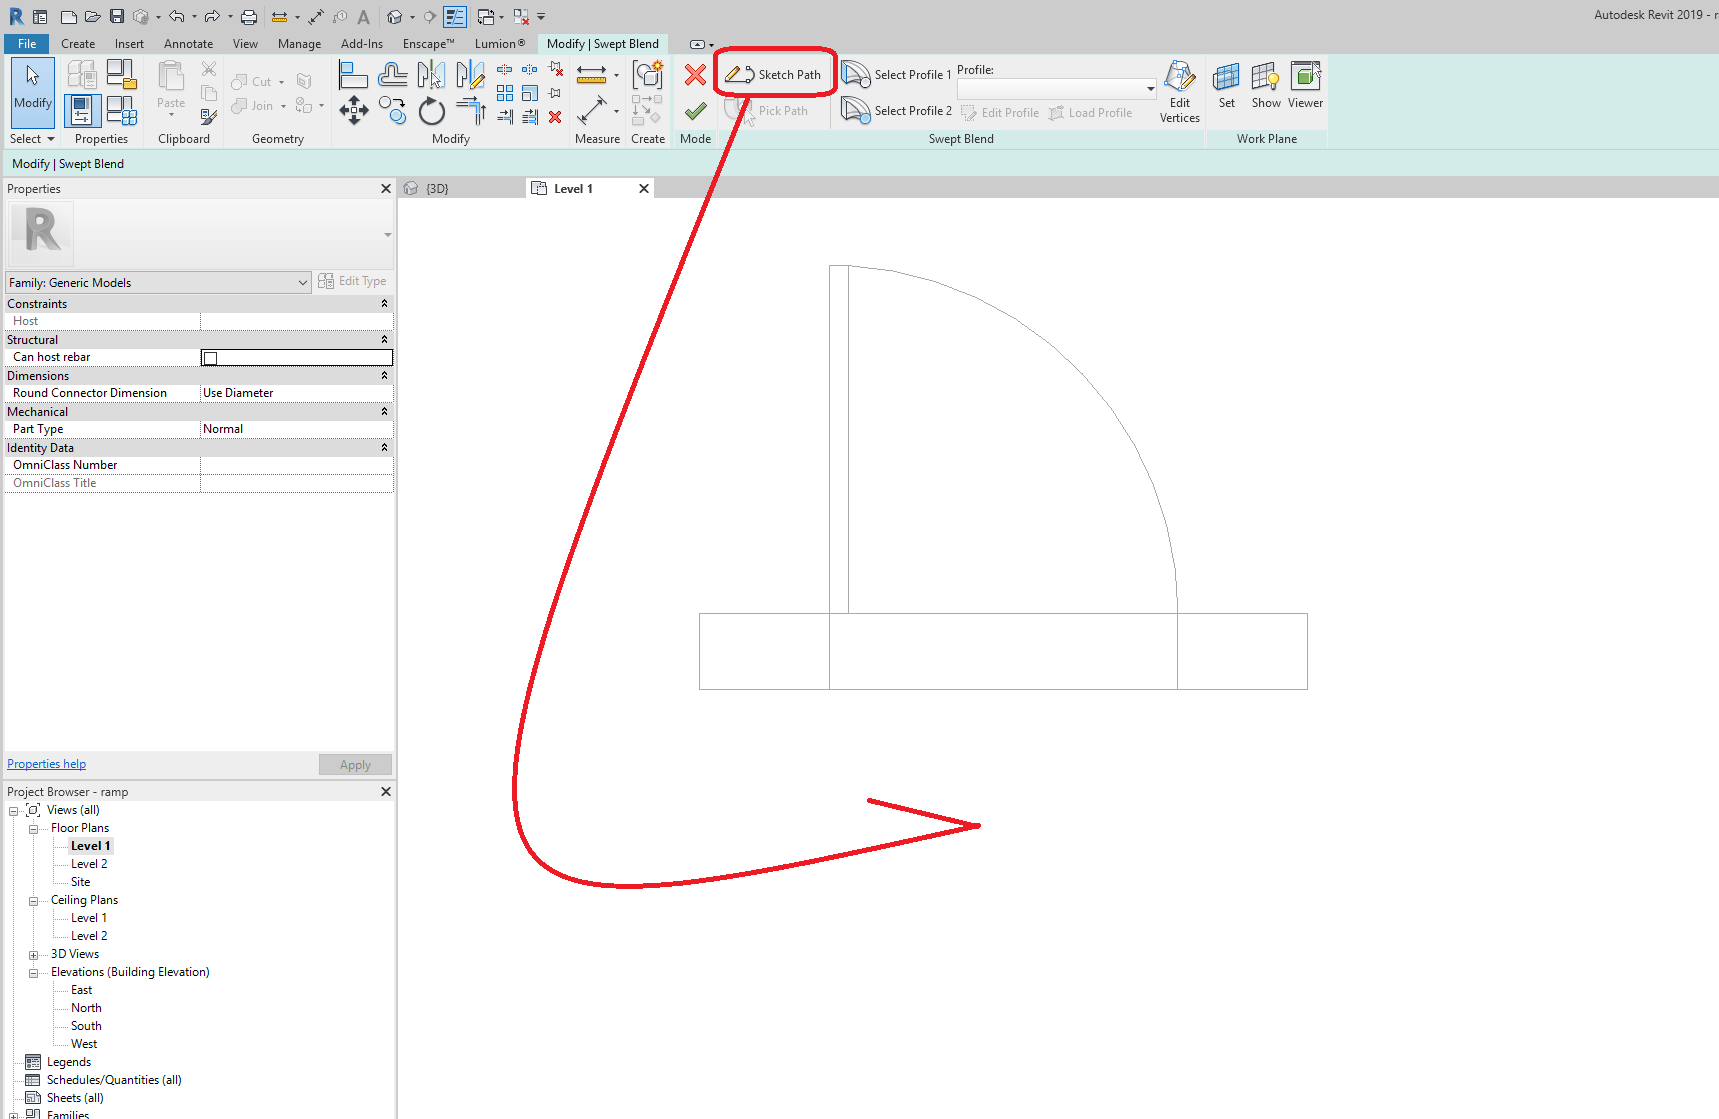This screenshot has height=1119, width=1719.
Task: Cancel editing with the red X
Action: point(695,73)
